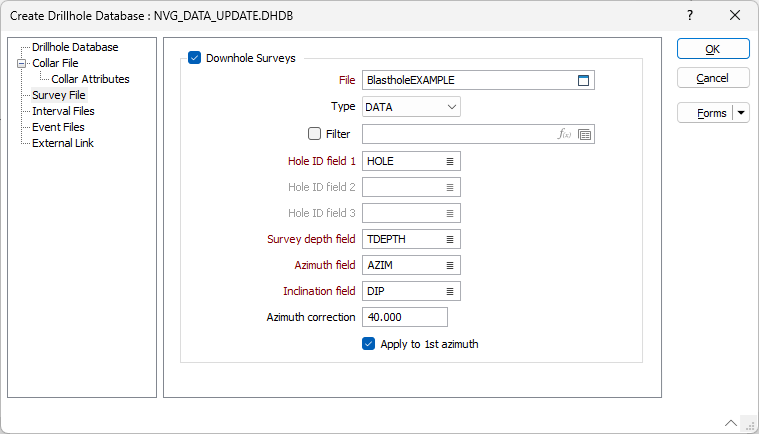This screenshot has height=434, width=759.
Task: Open the Type DATA dropdown
Action: pyautogui.click(x=411, y=107)
